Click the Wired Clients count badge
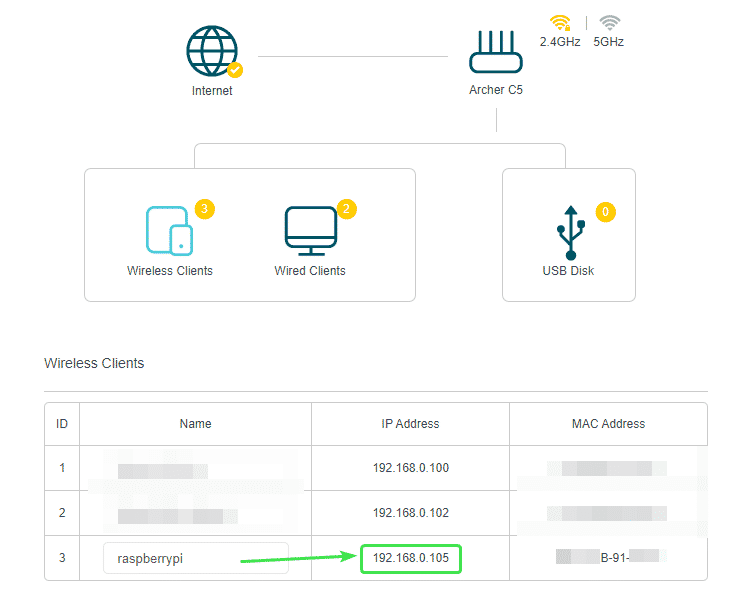 [347, 209]
